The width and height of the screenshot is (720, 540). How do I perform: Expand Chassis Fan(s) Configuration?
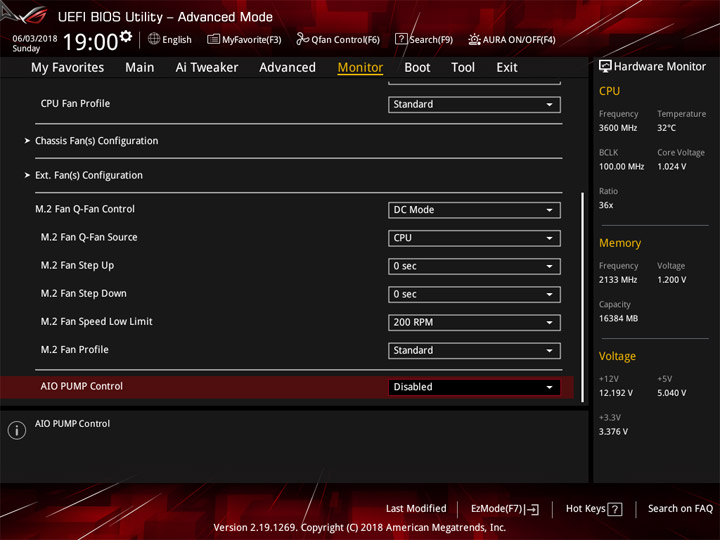coord(96,141)
